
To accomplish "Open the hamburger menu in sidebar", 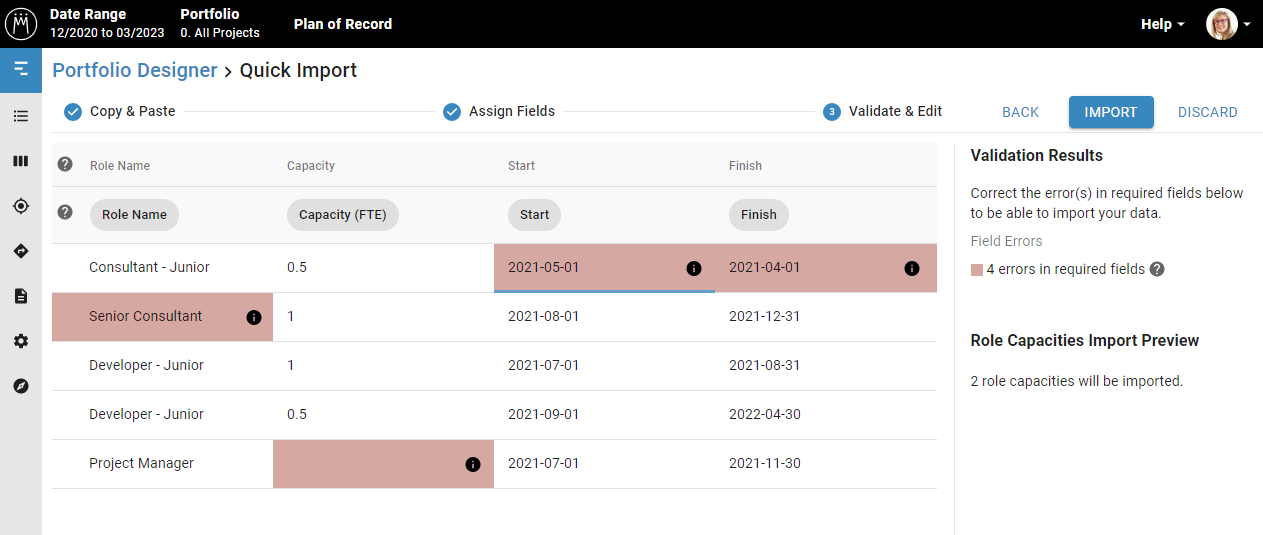I will point(21,69).
